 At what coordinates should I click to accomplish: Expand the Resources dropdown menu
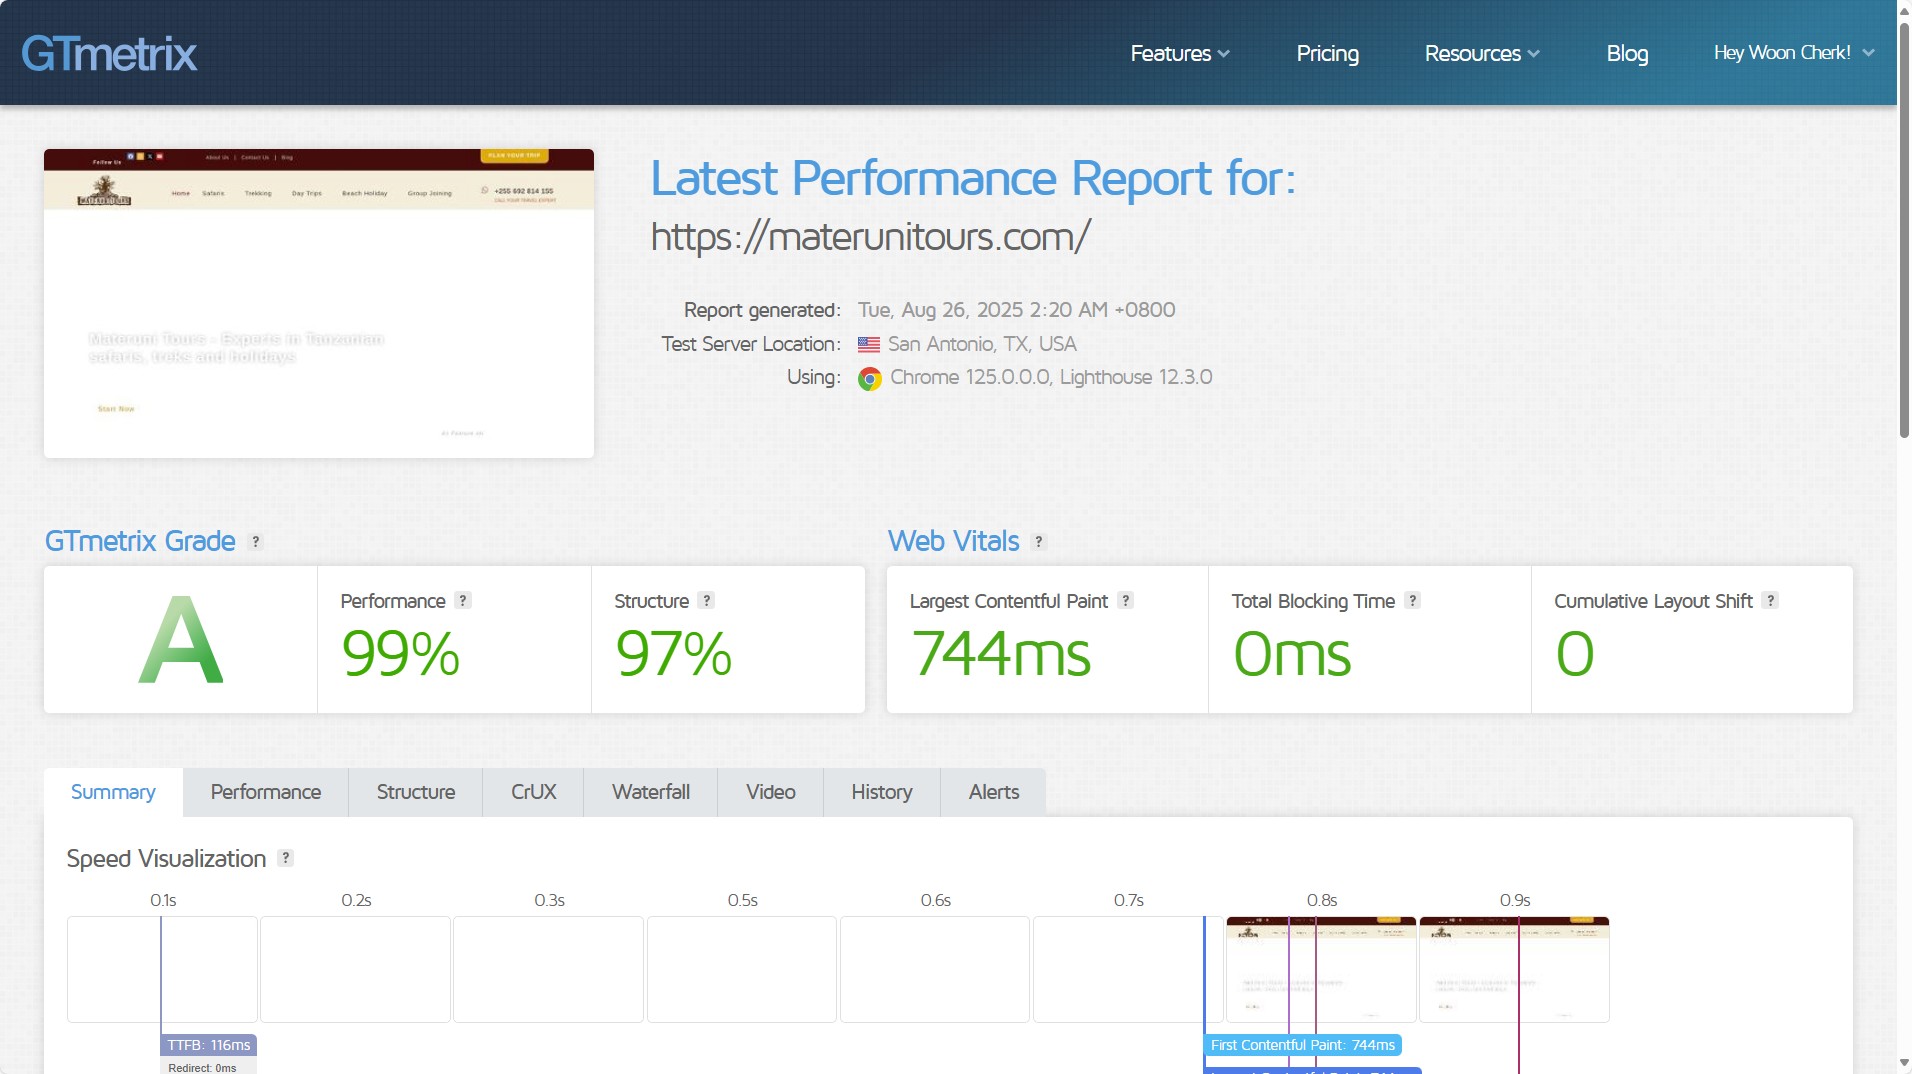tap(1482, 53)
